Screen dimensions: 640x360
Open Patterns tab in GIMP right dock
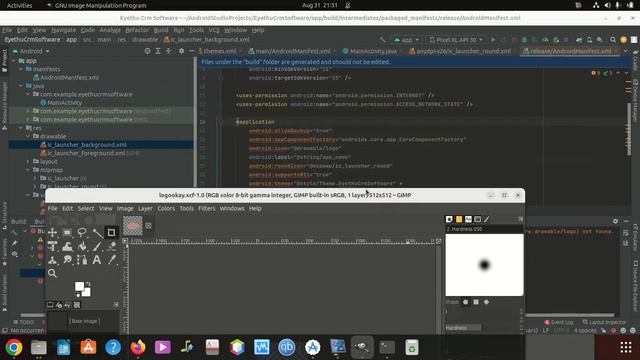point(459,220)
